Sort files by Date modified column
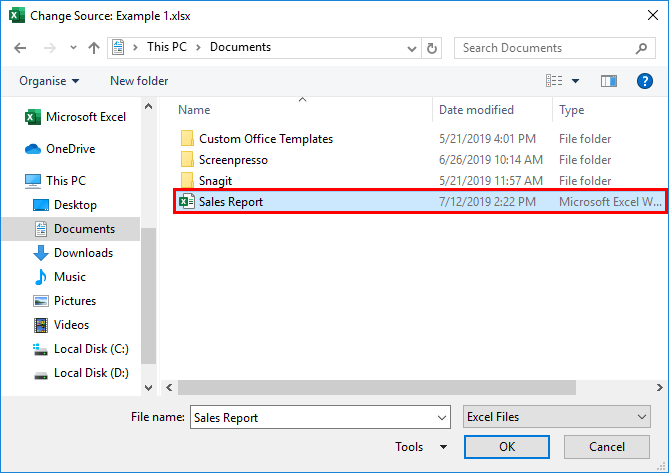Viewport: 669px width, 473px height. coord(476,110)
